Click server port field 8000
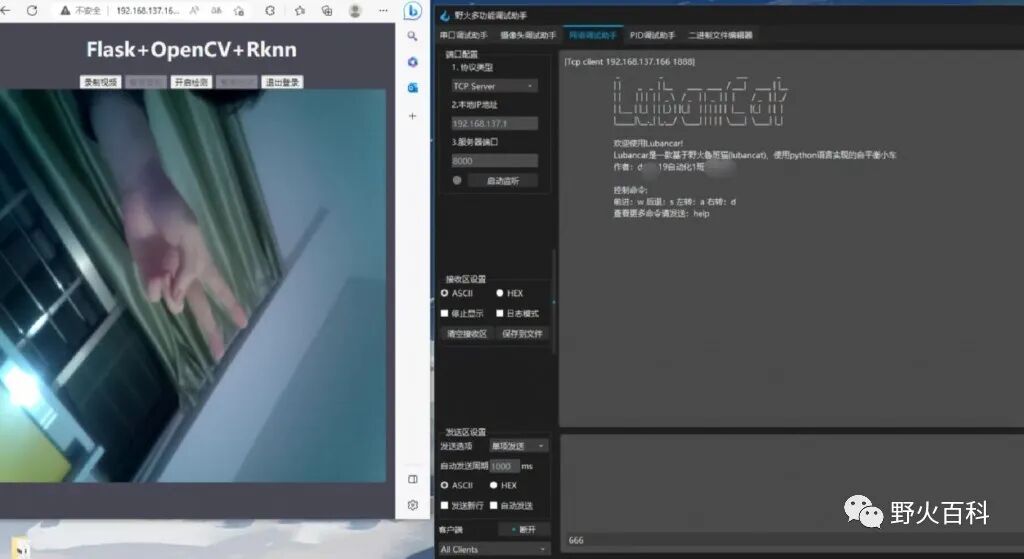1024x559 pixels. [494, 161]
